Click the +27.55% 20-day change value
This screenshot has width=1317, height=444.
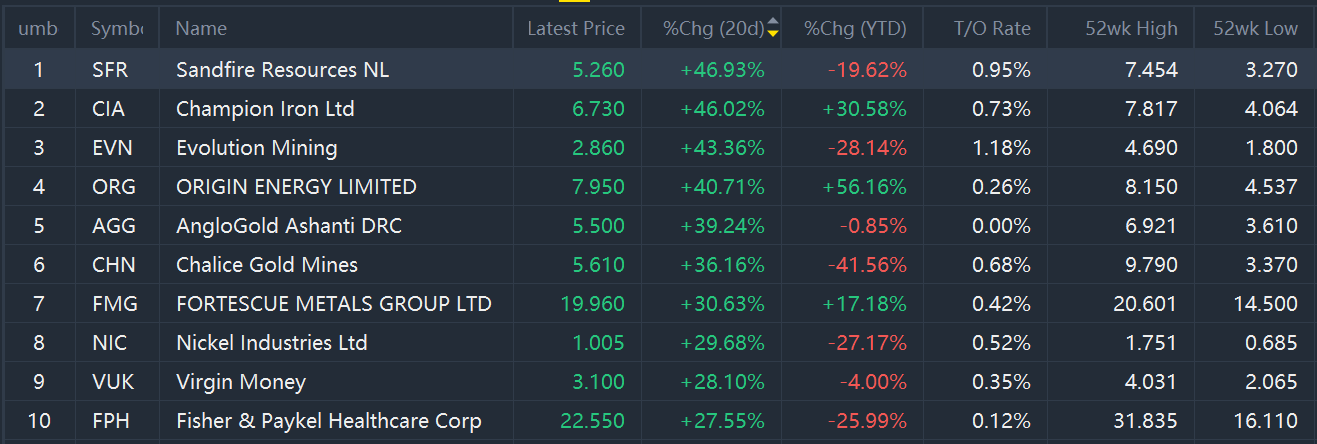(722, 421)
